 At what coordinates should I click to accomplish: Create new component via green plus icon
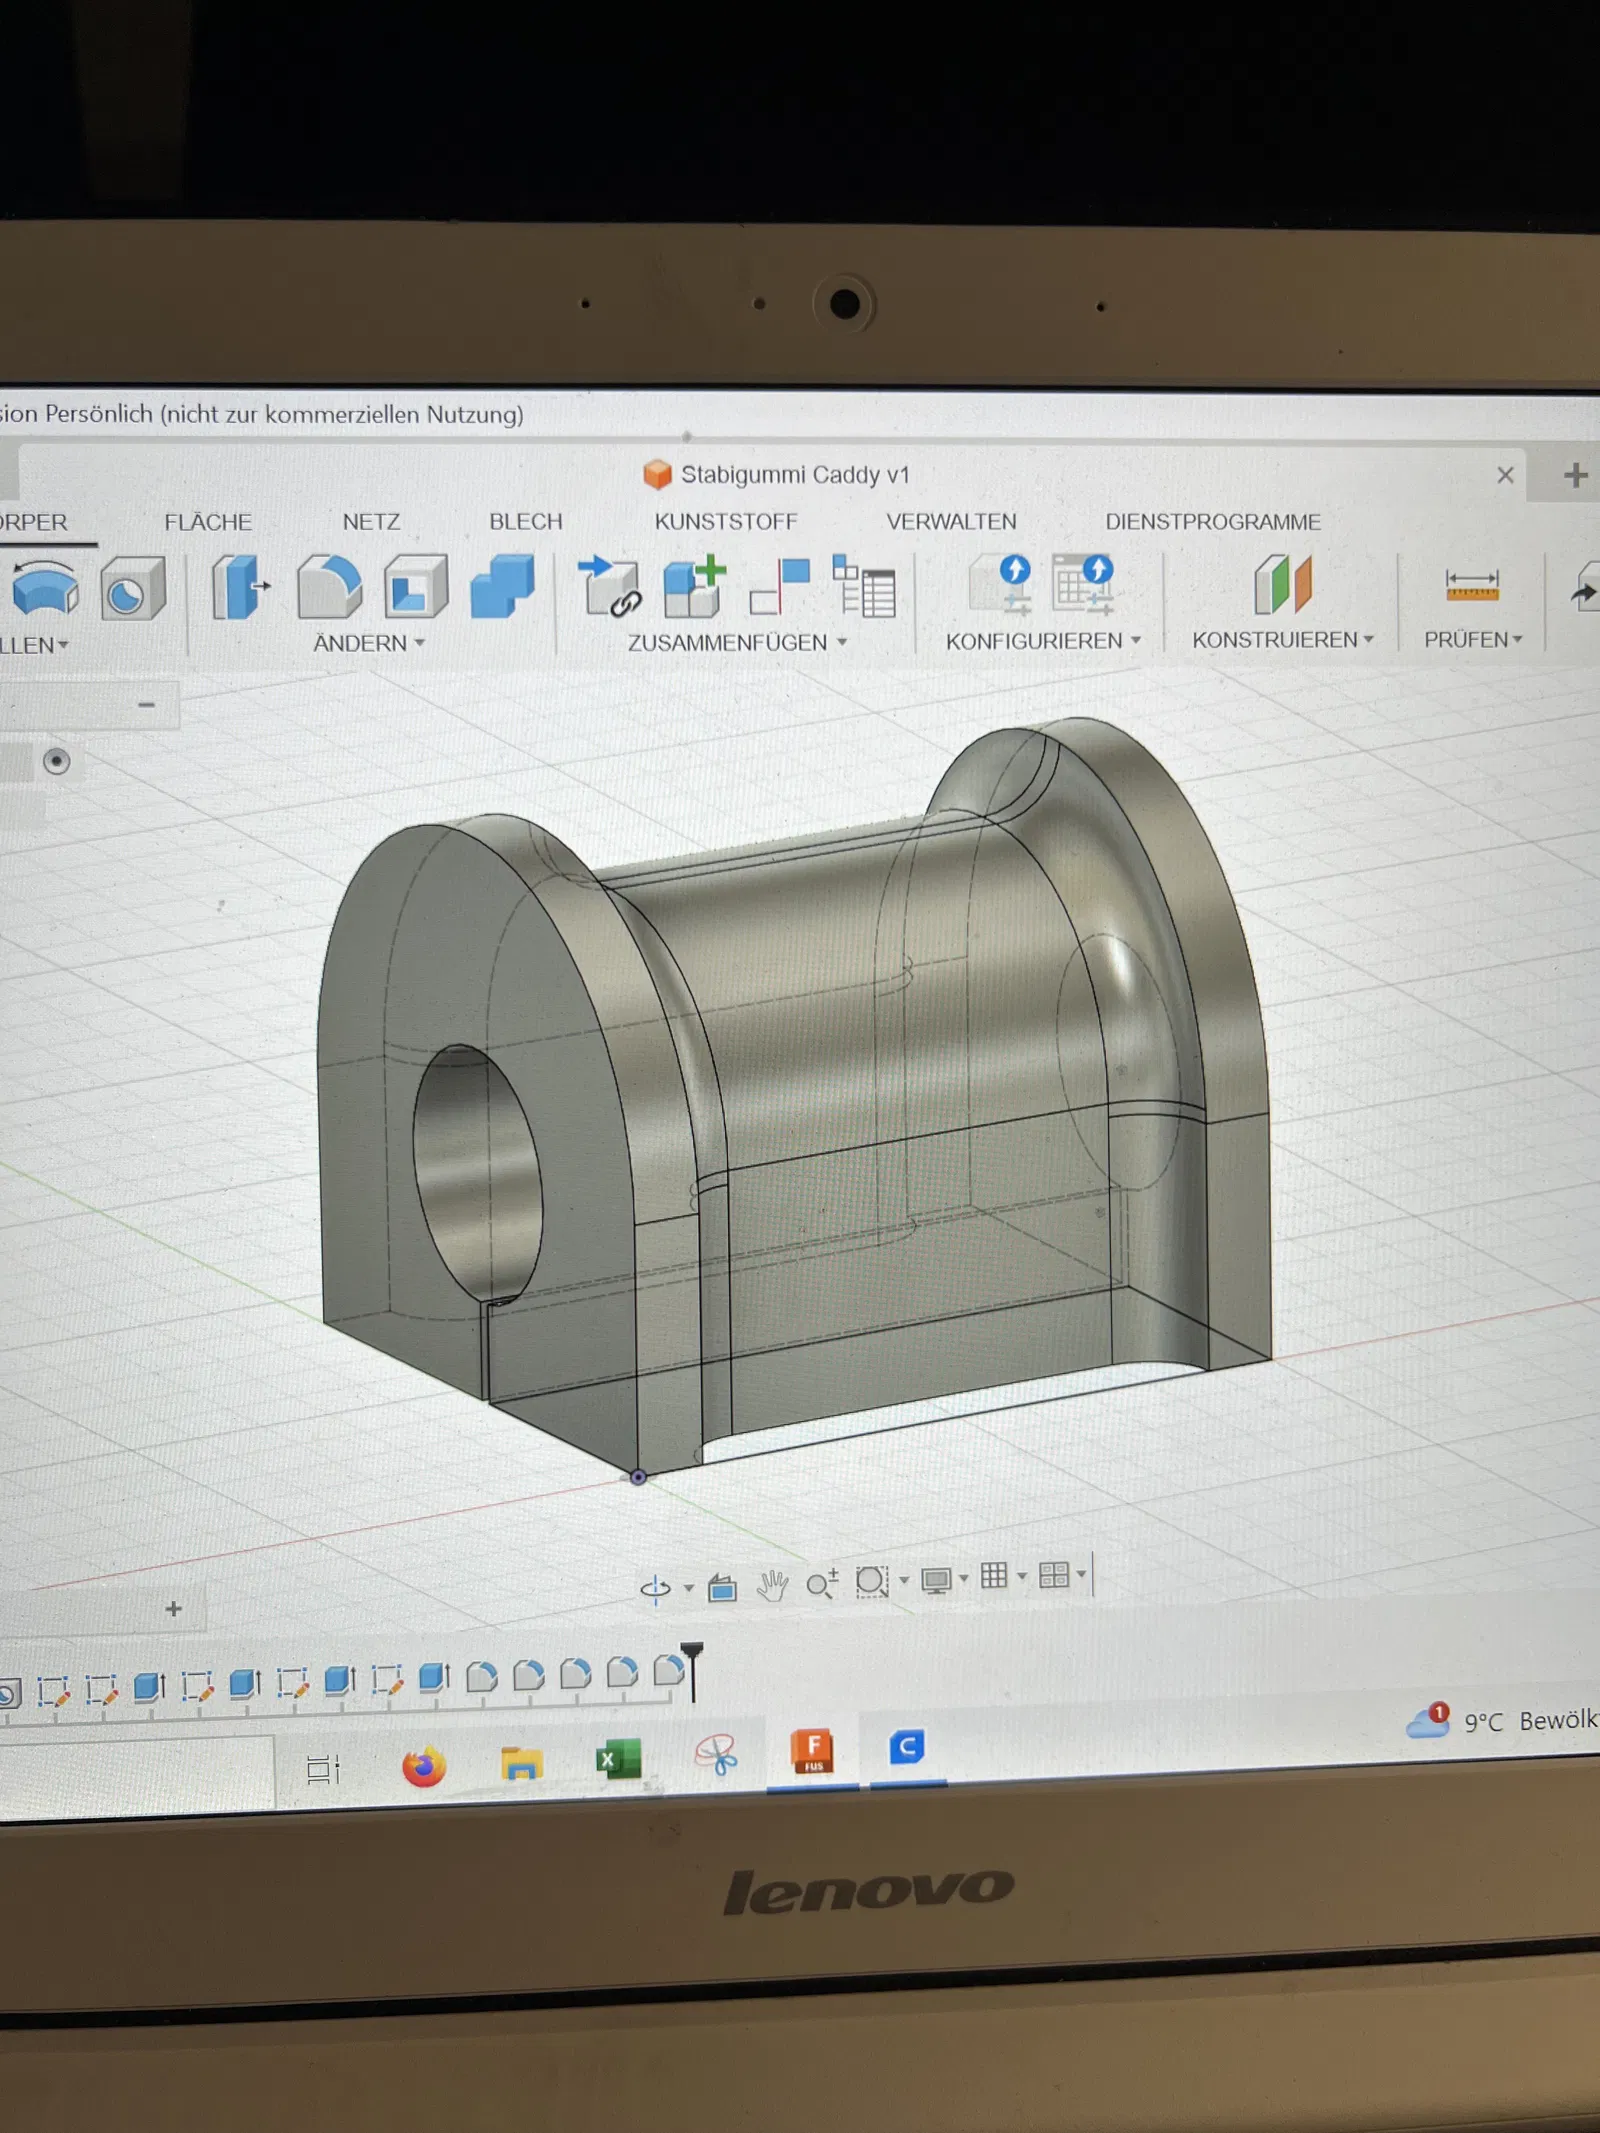click(x=694, y=586)
